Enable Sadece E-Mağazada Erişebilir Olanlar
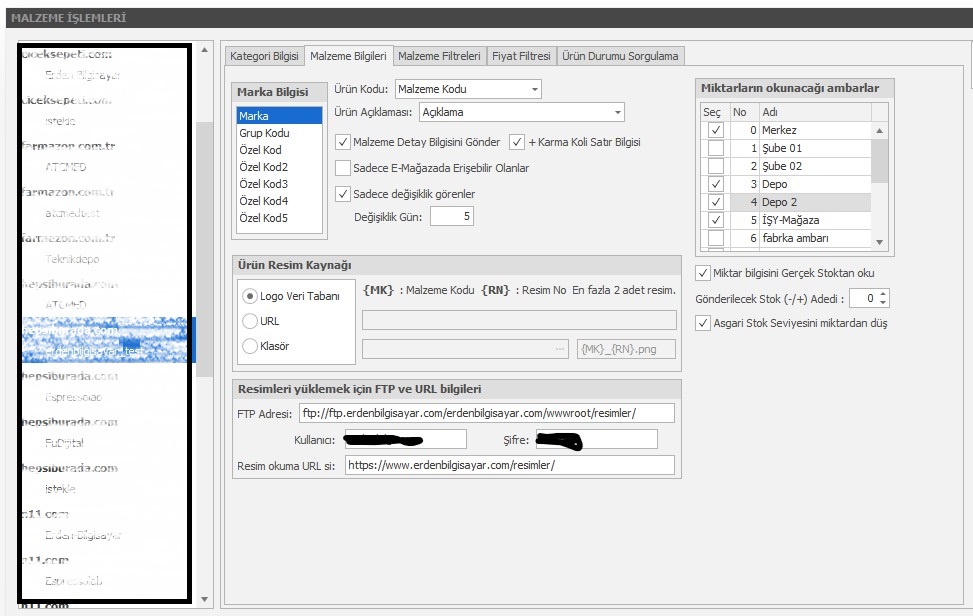The width and height of the screenshot is (973, 616). [344, 168]
